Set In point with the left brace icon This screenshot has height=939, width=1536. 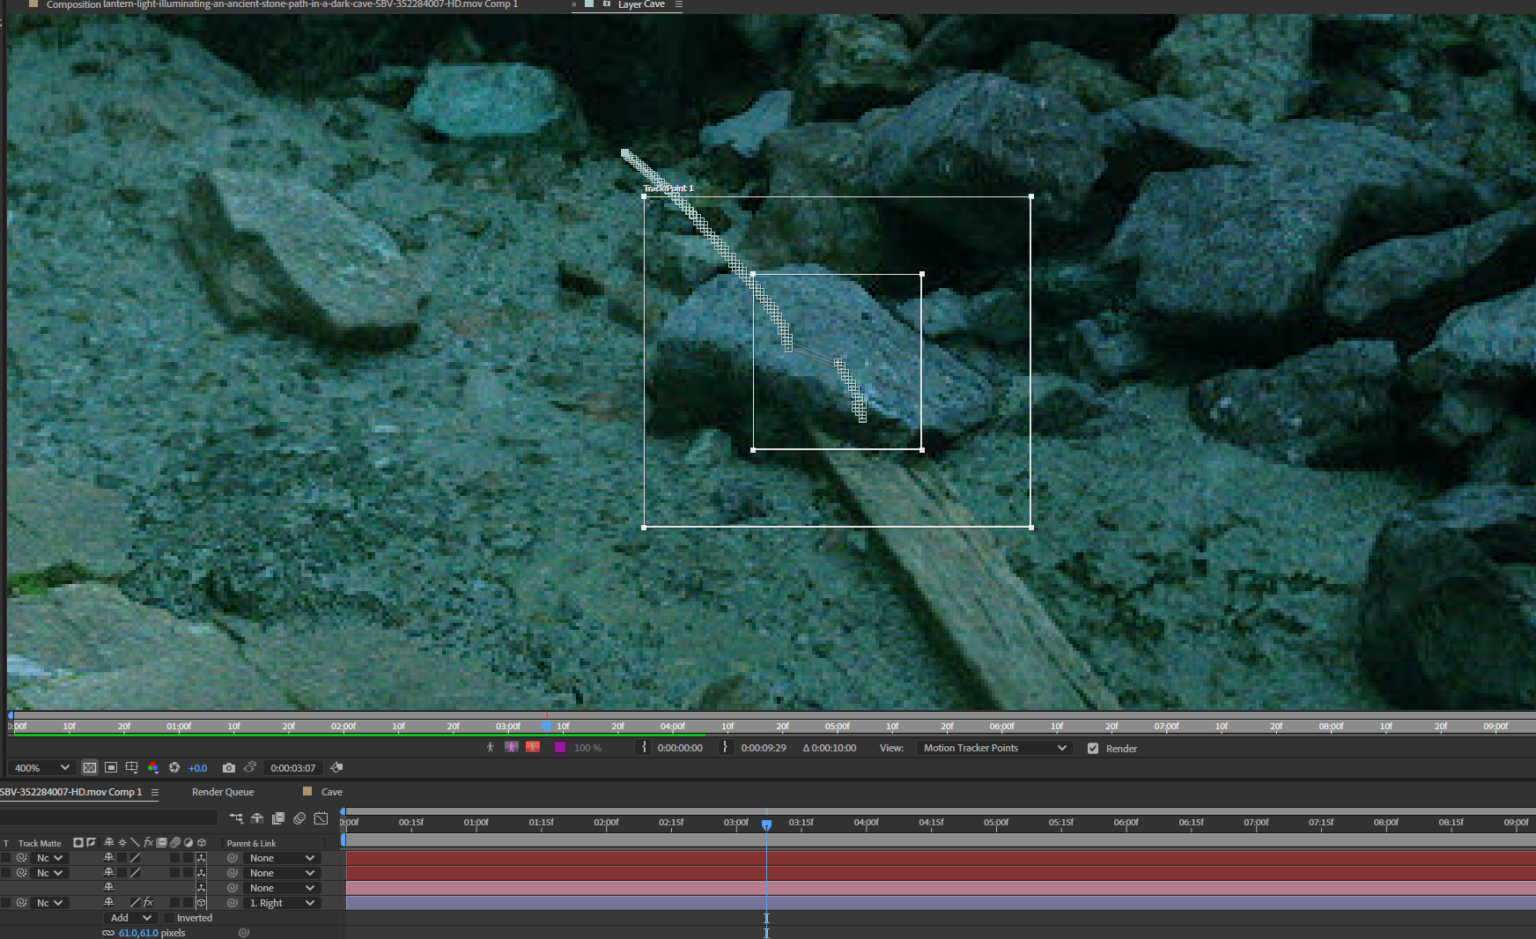point(644,748)
